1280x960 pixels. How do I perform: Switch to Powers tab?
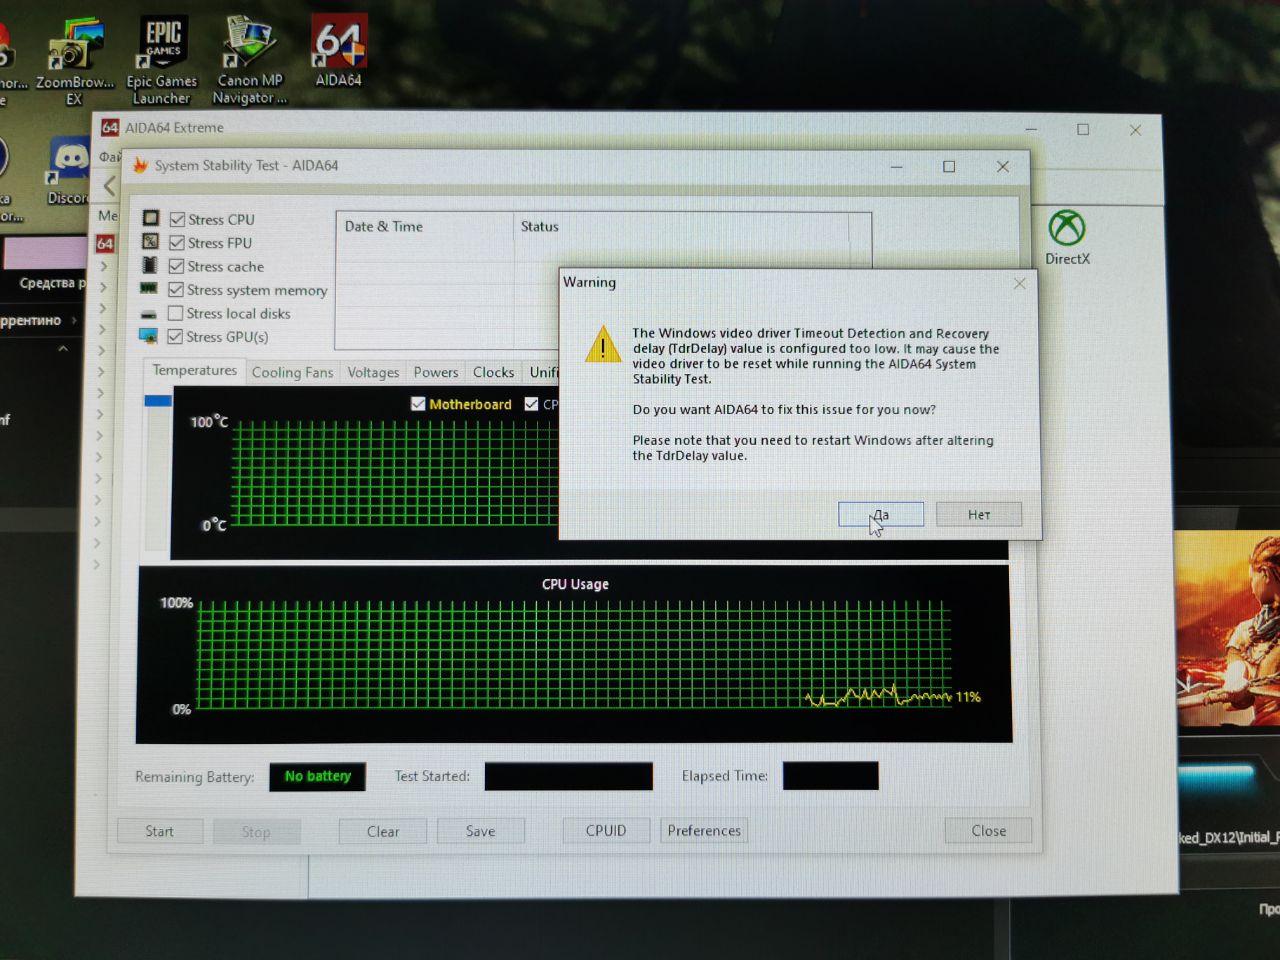(436, 372)
